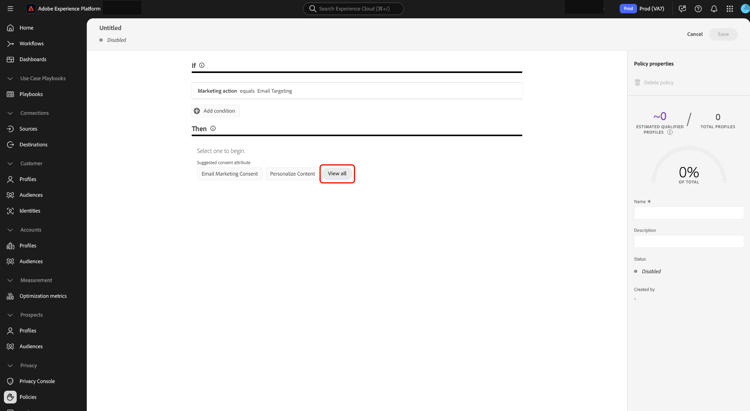Click the Accounts Profiles icon
750x411 pixels.
pyautogui.click(x=10, y=245)
